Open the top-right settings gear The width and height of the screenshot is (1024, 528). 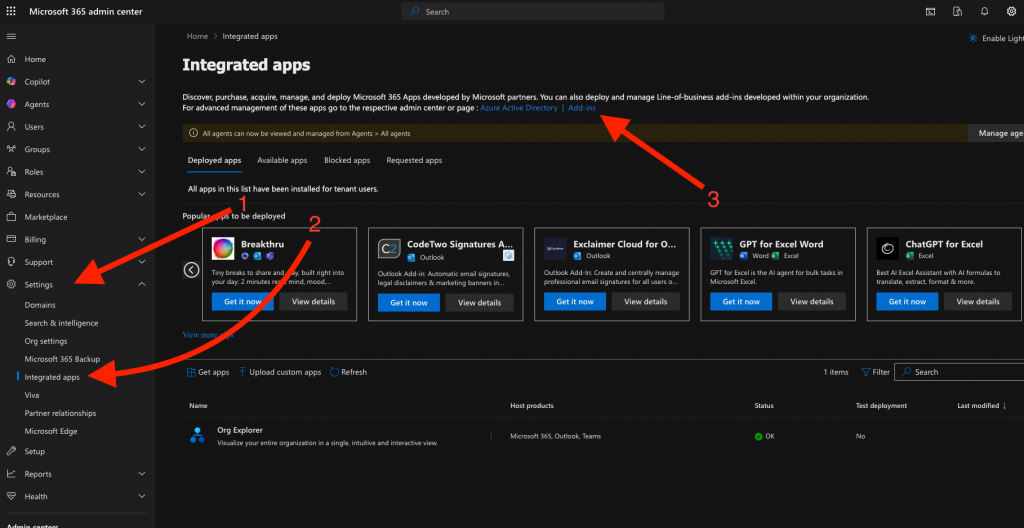(x=1012, y=11)
